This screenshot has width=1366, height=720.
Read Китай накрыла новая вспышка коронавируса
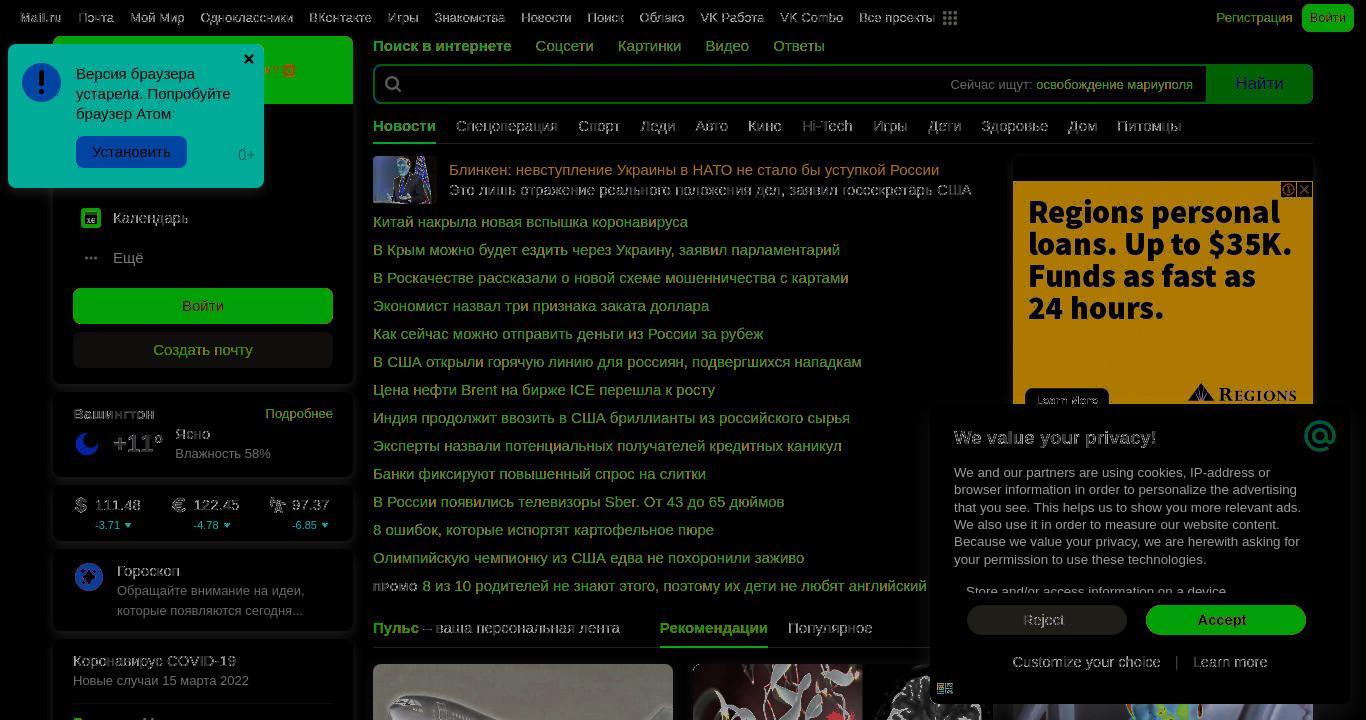530,222
